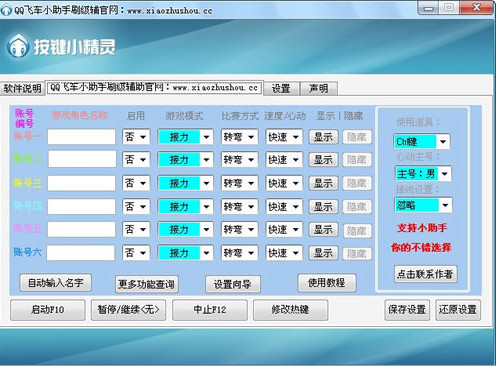Open the 启用 dropdown for 账号六
Screen dimensions: 496x366
point(136,253)
